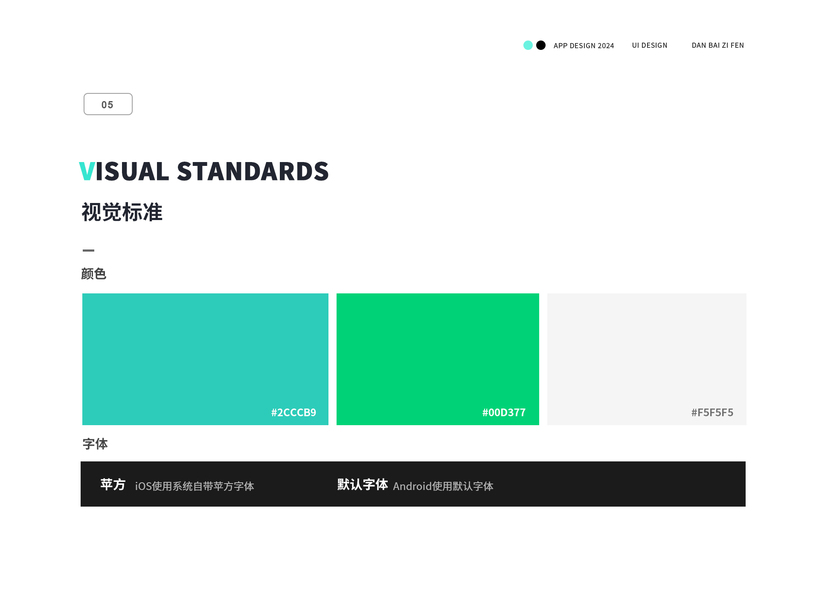
Task: Select the UI DESIGN header label
Action: click(649, 45)
